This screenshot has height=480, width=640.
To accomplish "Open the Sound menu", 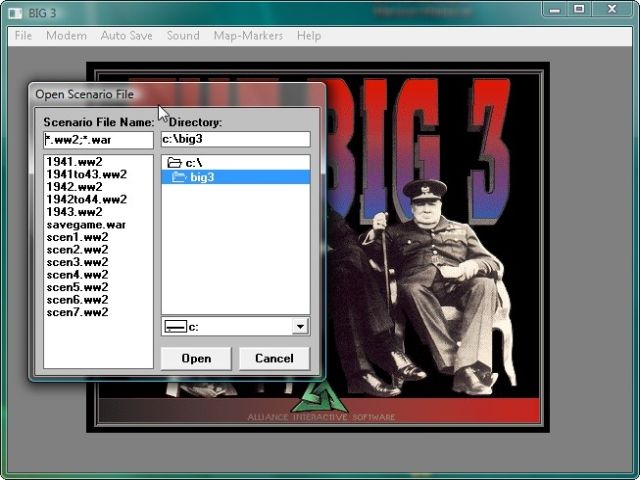I will tap(183, 35).
